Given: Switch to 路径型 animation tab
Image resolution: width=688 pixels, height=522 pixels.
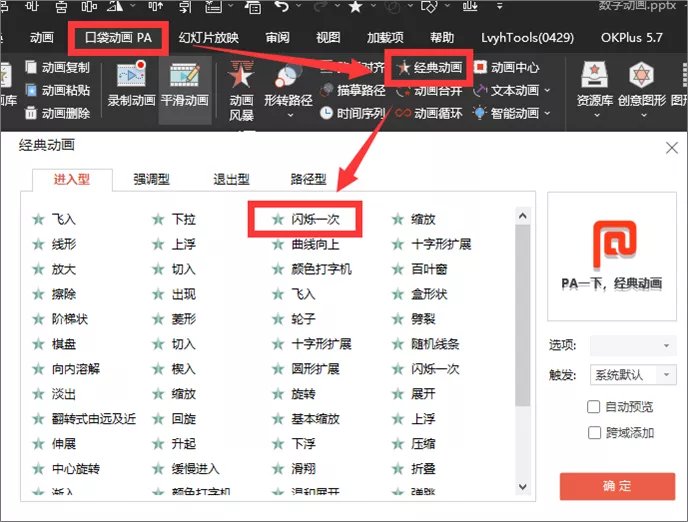Looking at the screenshot, I should 308,179.
